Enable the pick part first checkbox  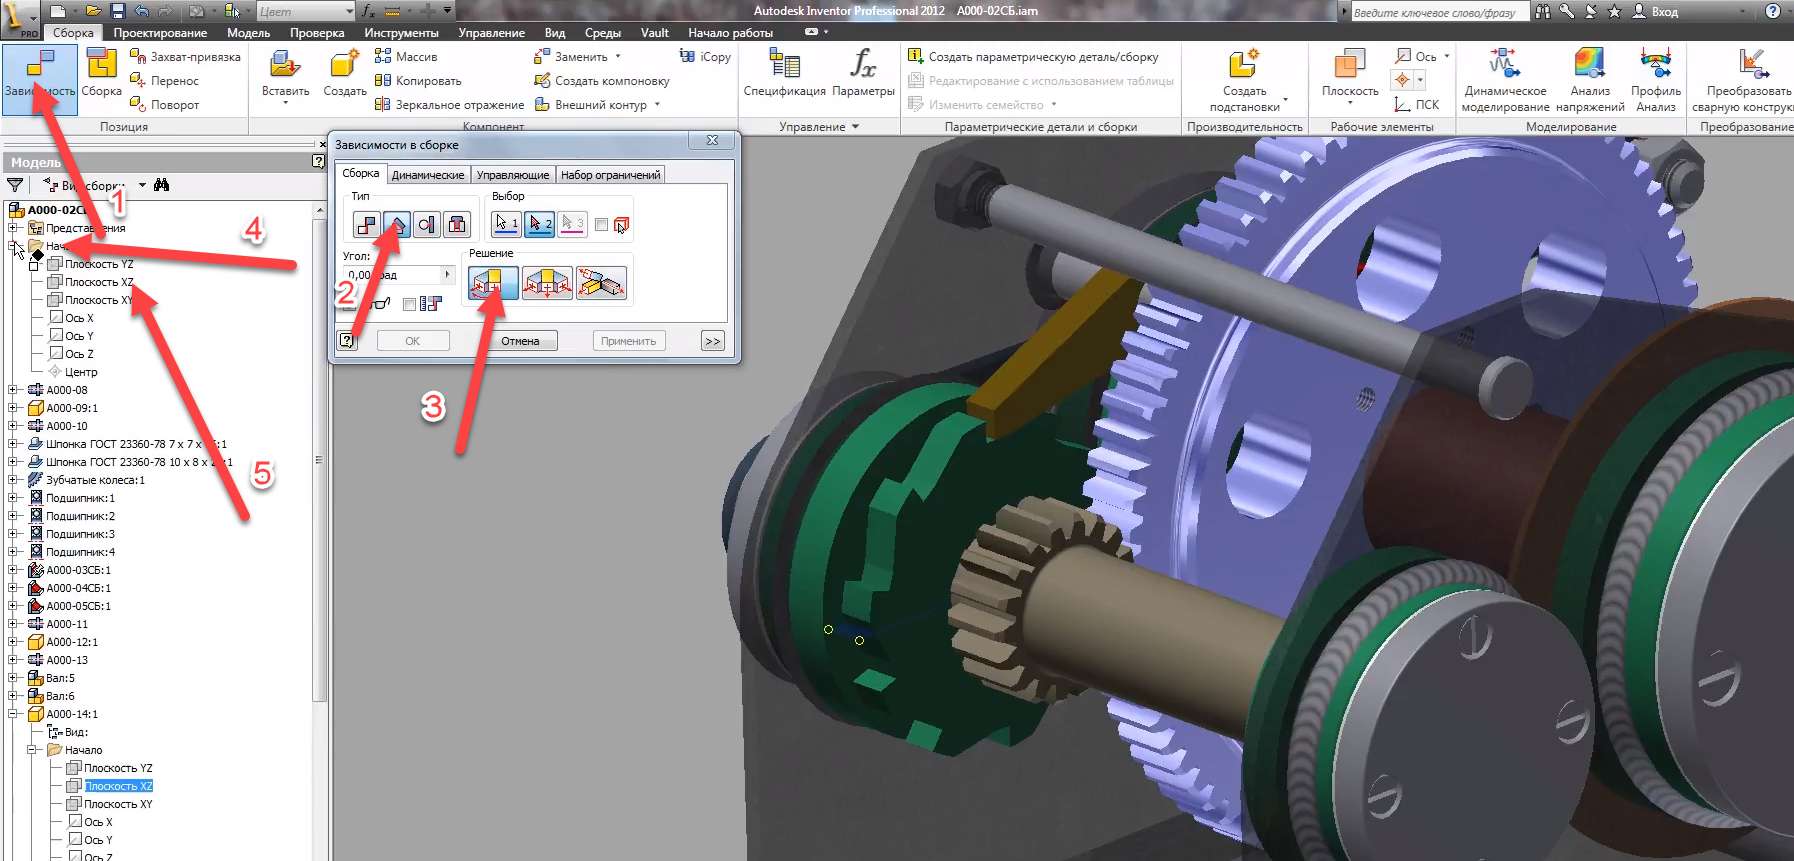(x=601, y=225)
